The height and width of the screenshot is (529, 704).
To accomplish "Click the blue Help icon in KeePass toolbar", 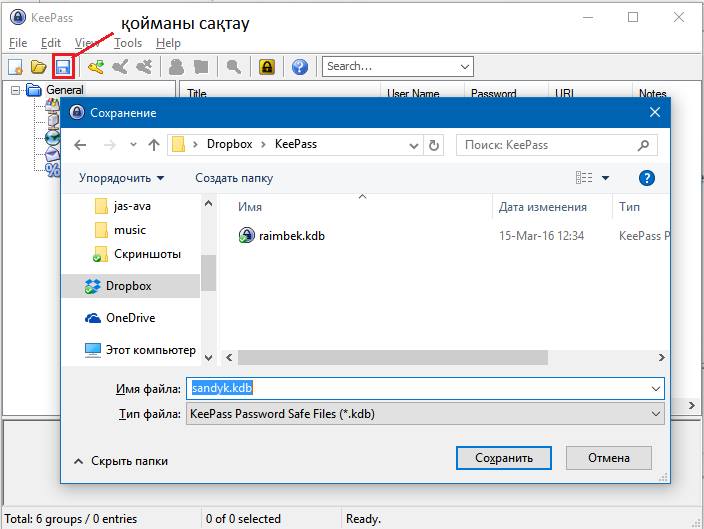I will [299, 67].
